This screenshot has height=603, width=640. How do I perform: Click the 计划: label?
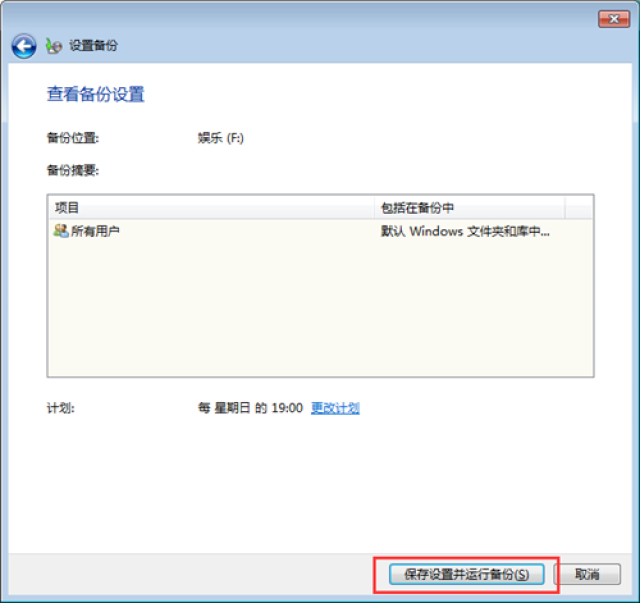pyautogui.click(x=60, y=408)
